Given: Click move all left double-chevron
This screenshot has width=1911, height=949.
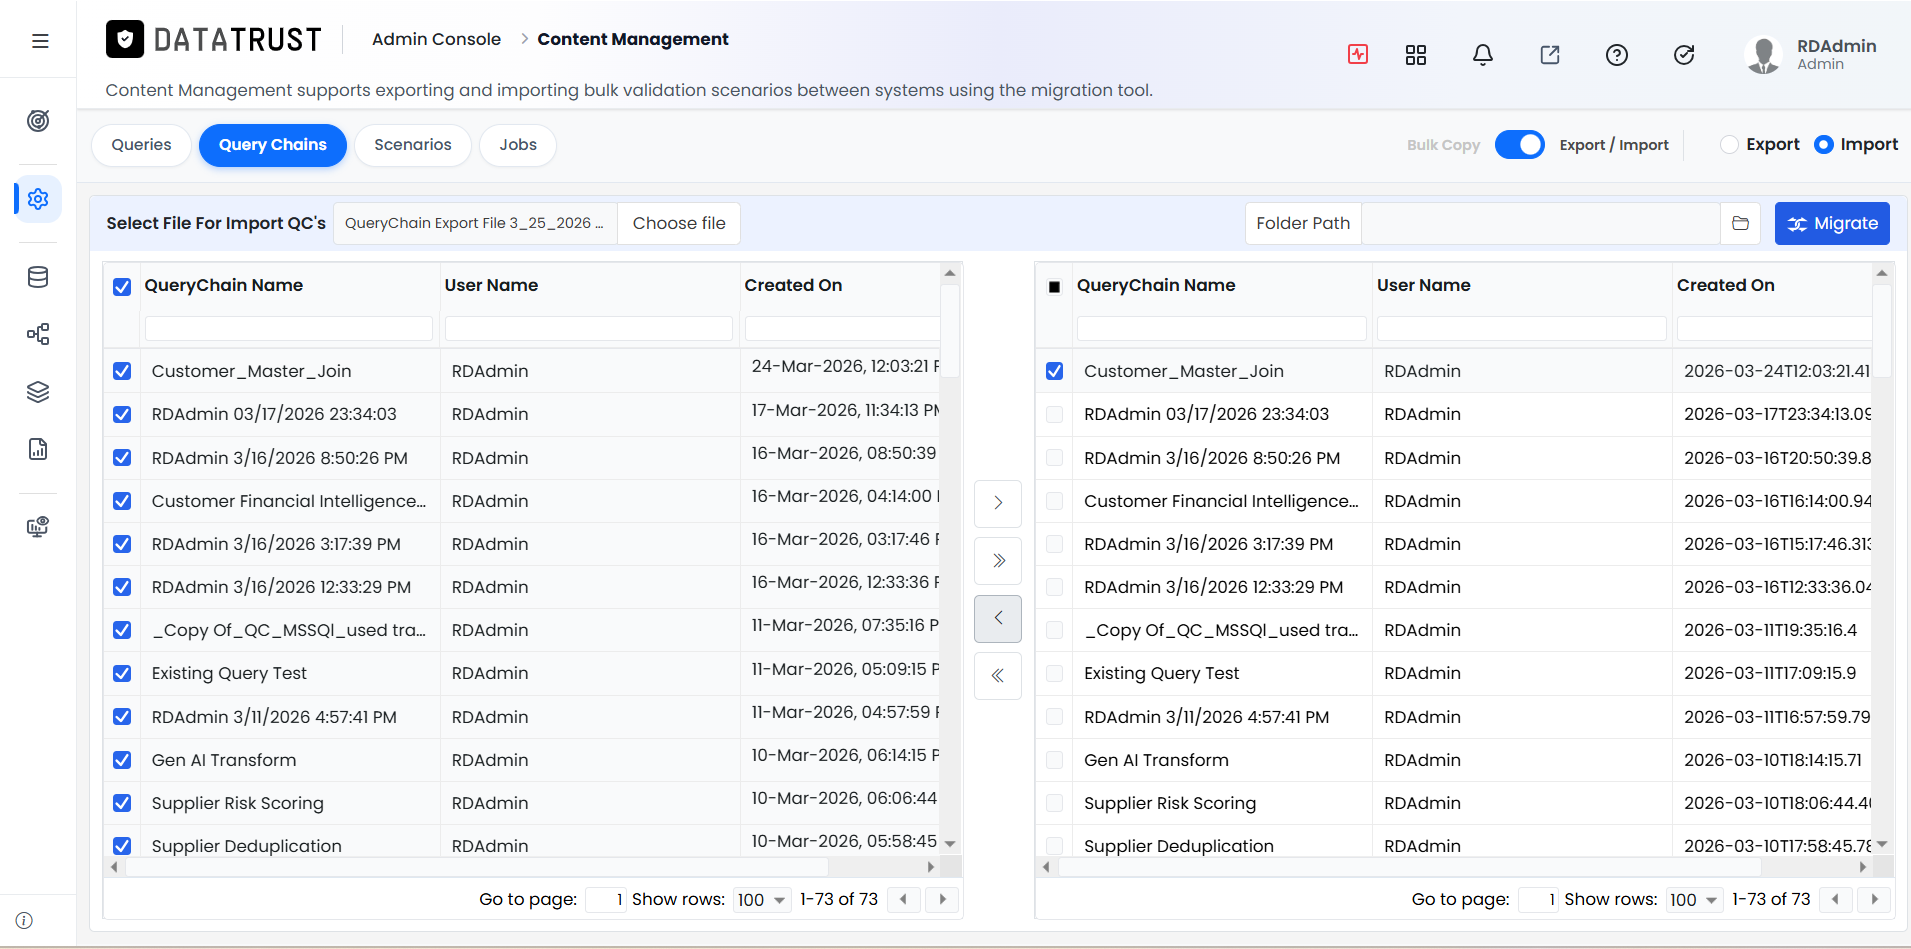Looking at the screenshot, I should click(x=998, y=676).
